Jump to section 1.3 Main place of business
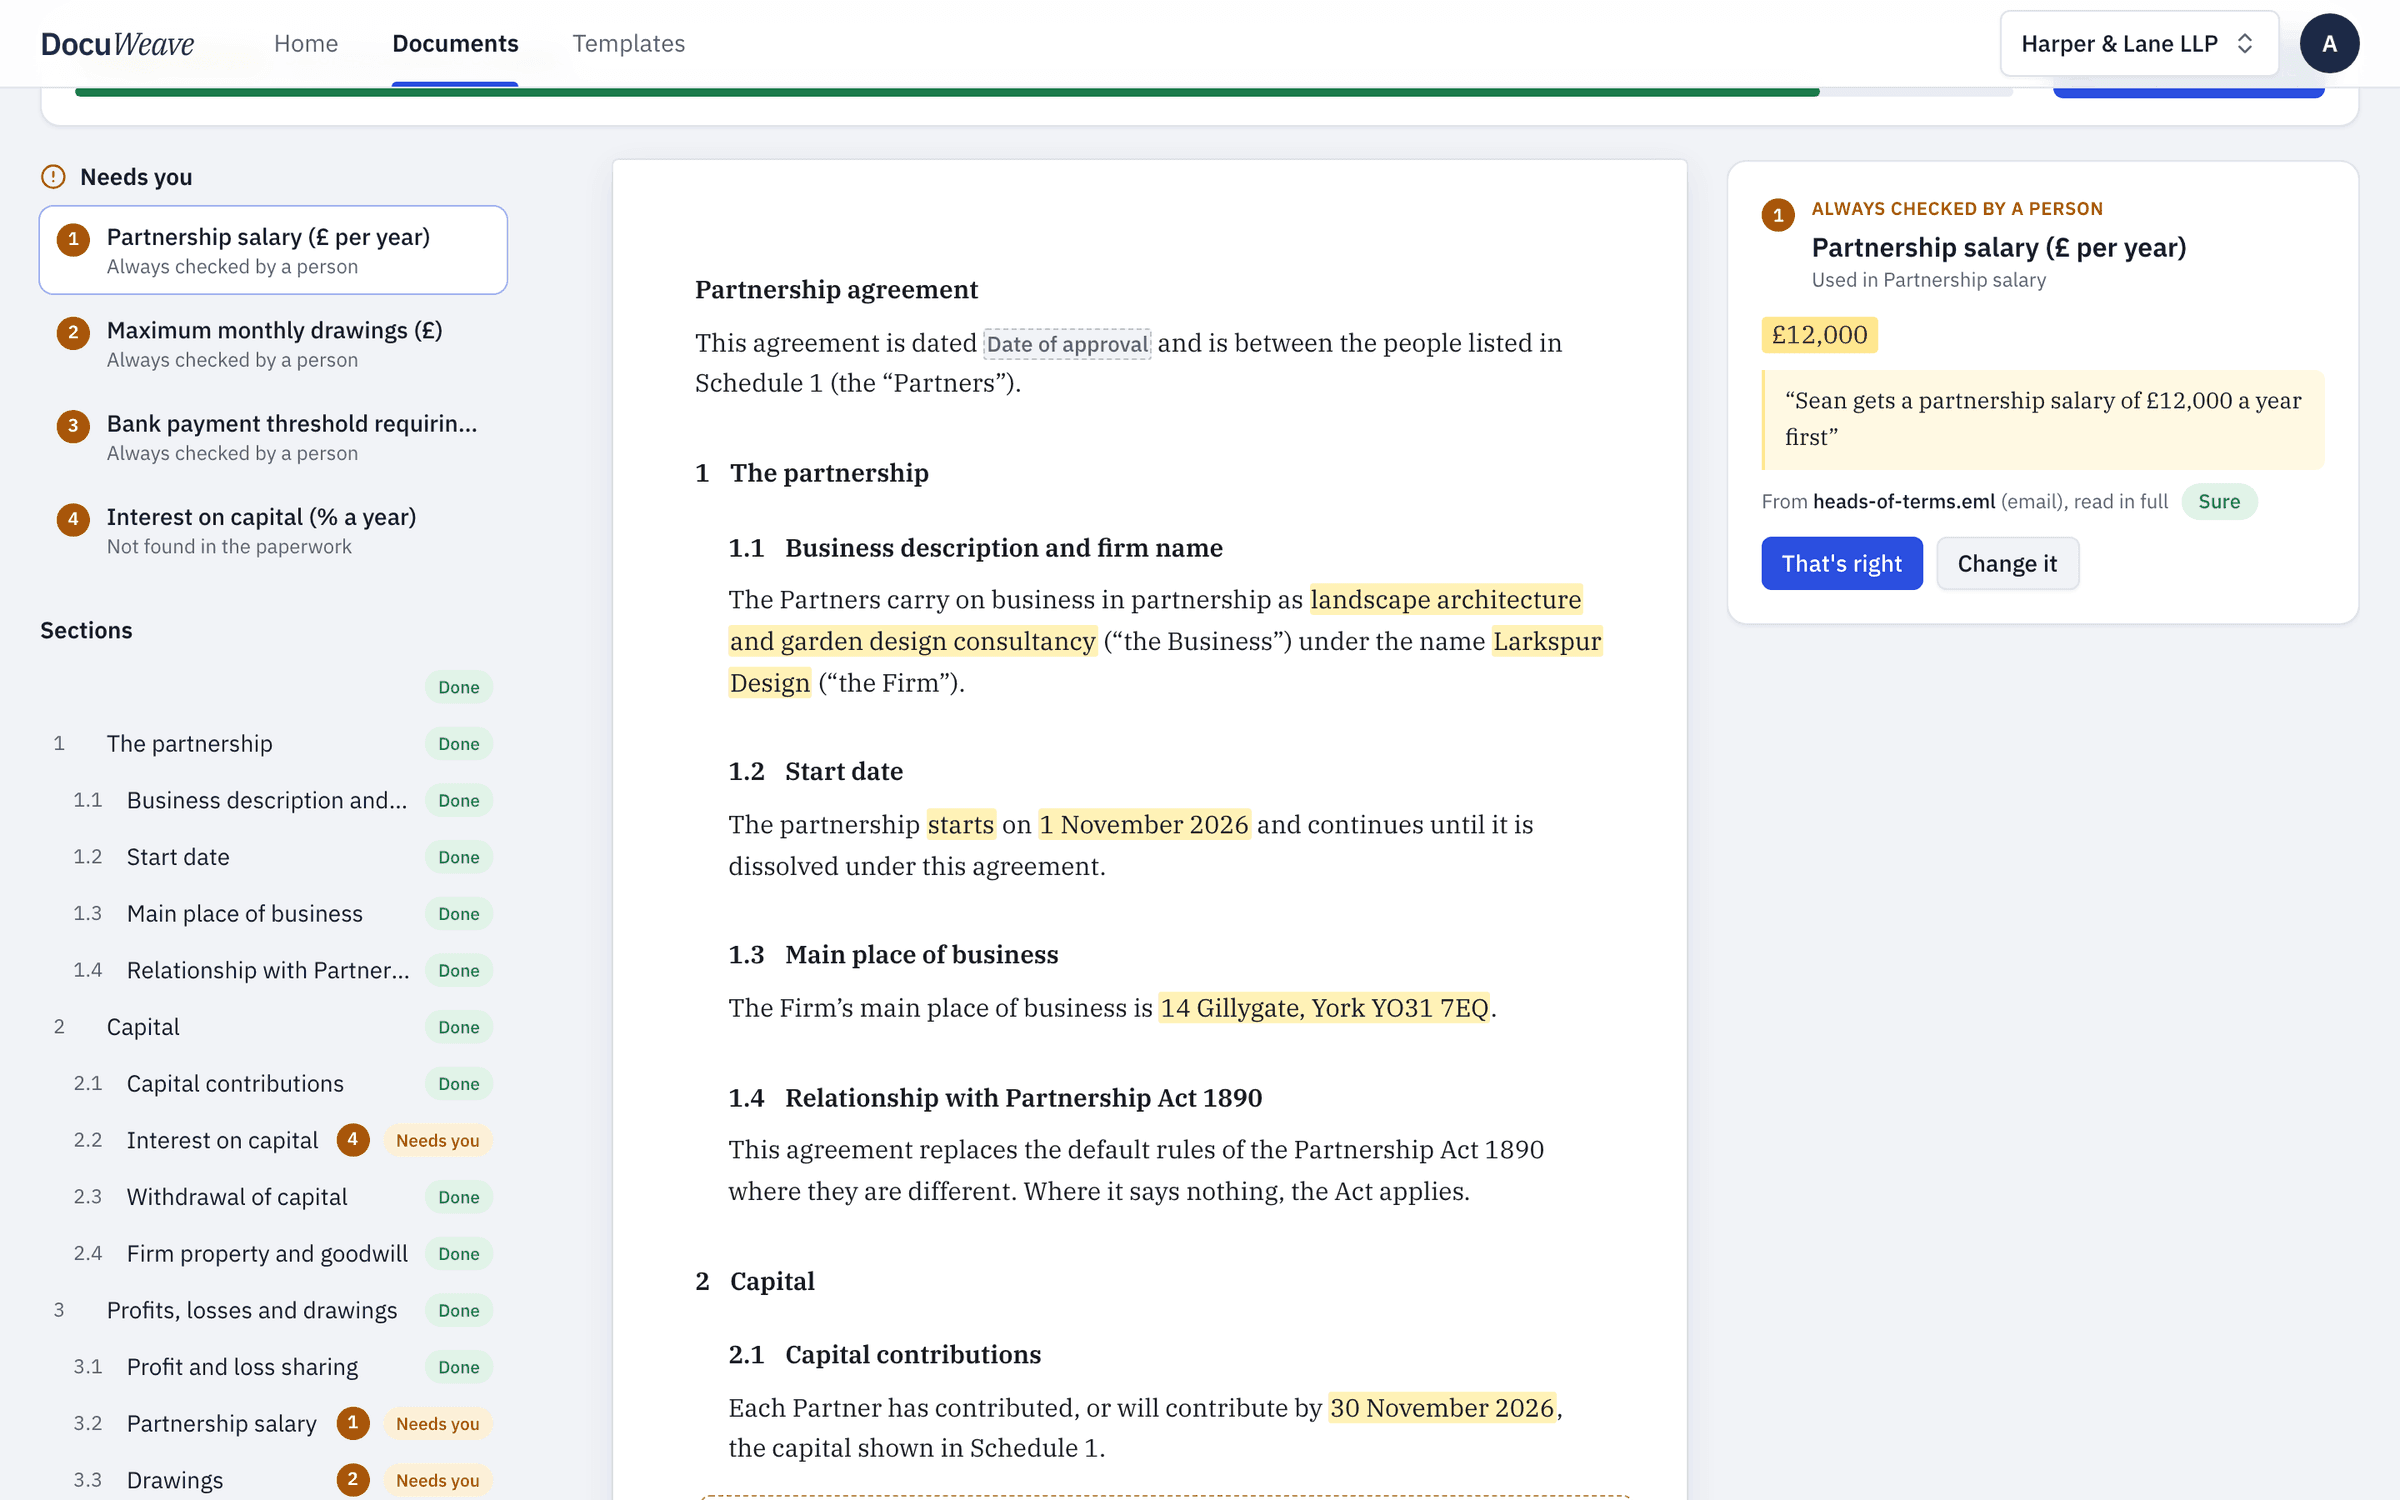The image size is (2400, 1500). point(273,913)
